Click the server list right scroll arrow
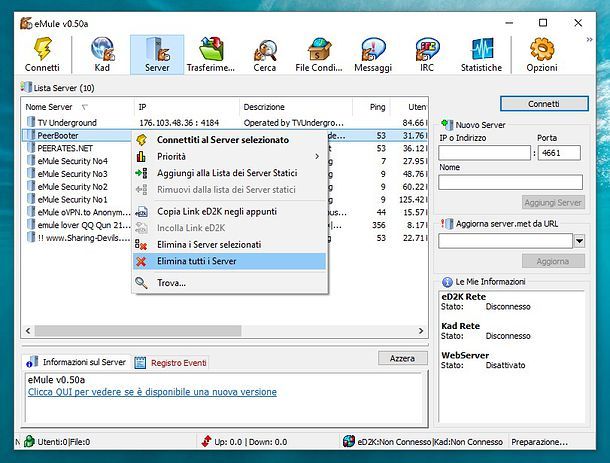This screenshot has width=610, height=463. (421, 331)
